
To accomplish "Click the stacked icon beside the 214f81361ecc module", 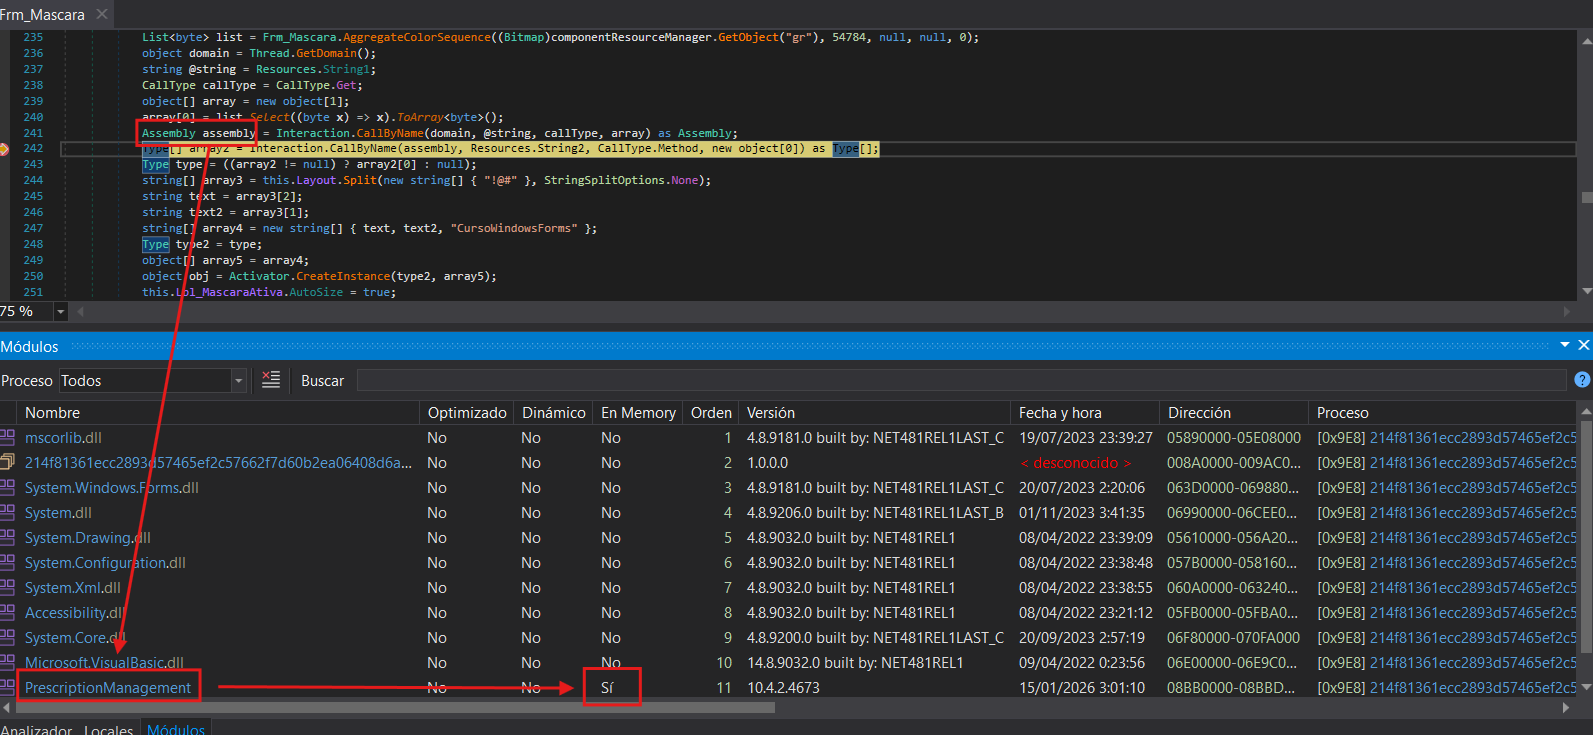I will 8,463.
